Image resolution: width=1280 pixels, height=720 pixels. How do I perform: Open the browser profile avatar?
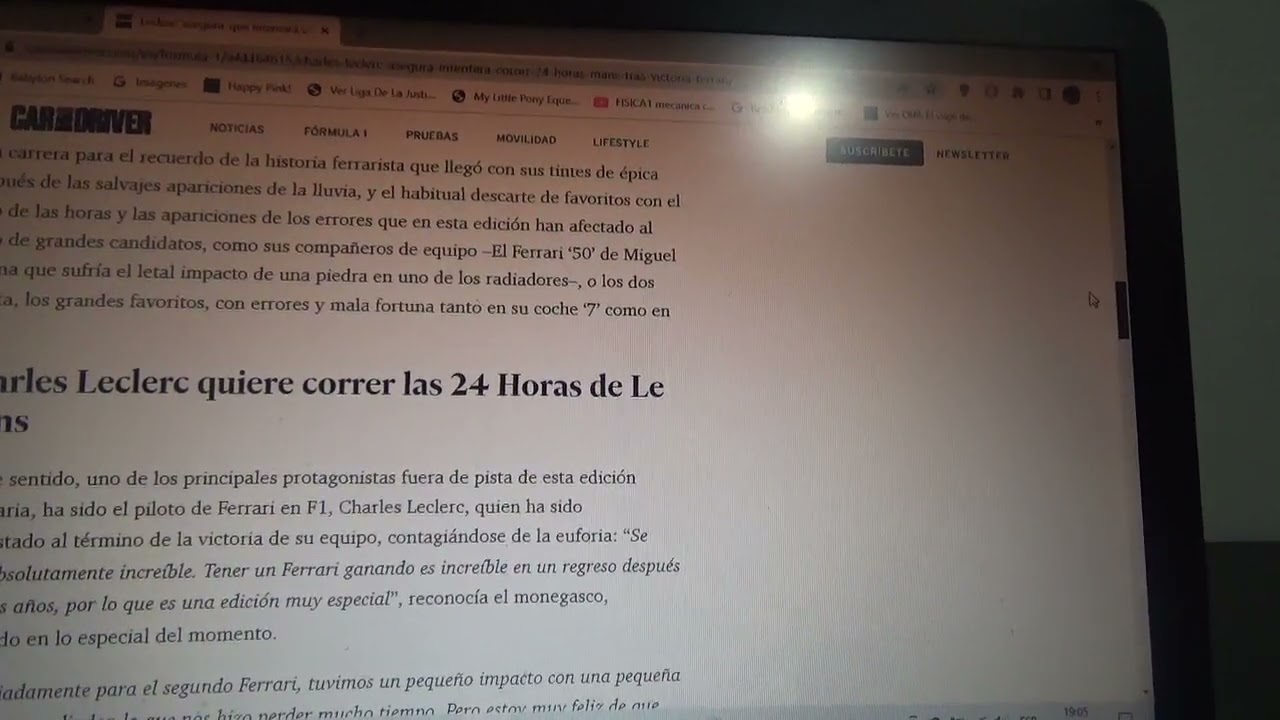click(1071, 95)
